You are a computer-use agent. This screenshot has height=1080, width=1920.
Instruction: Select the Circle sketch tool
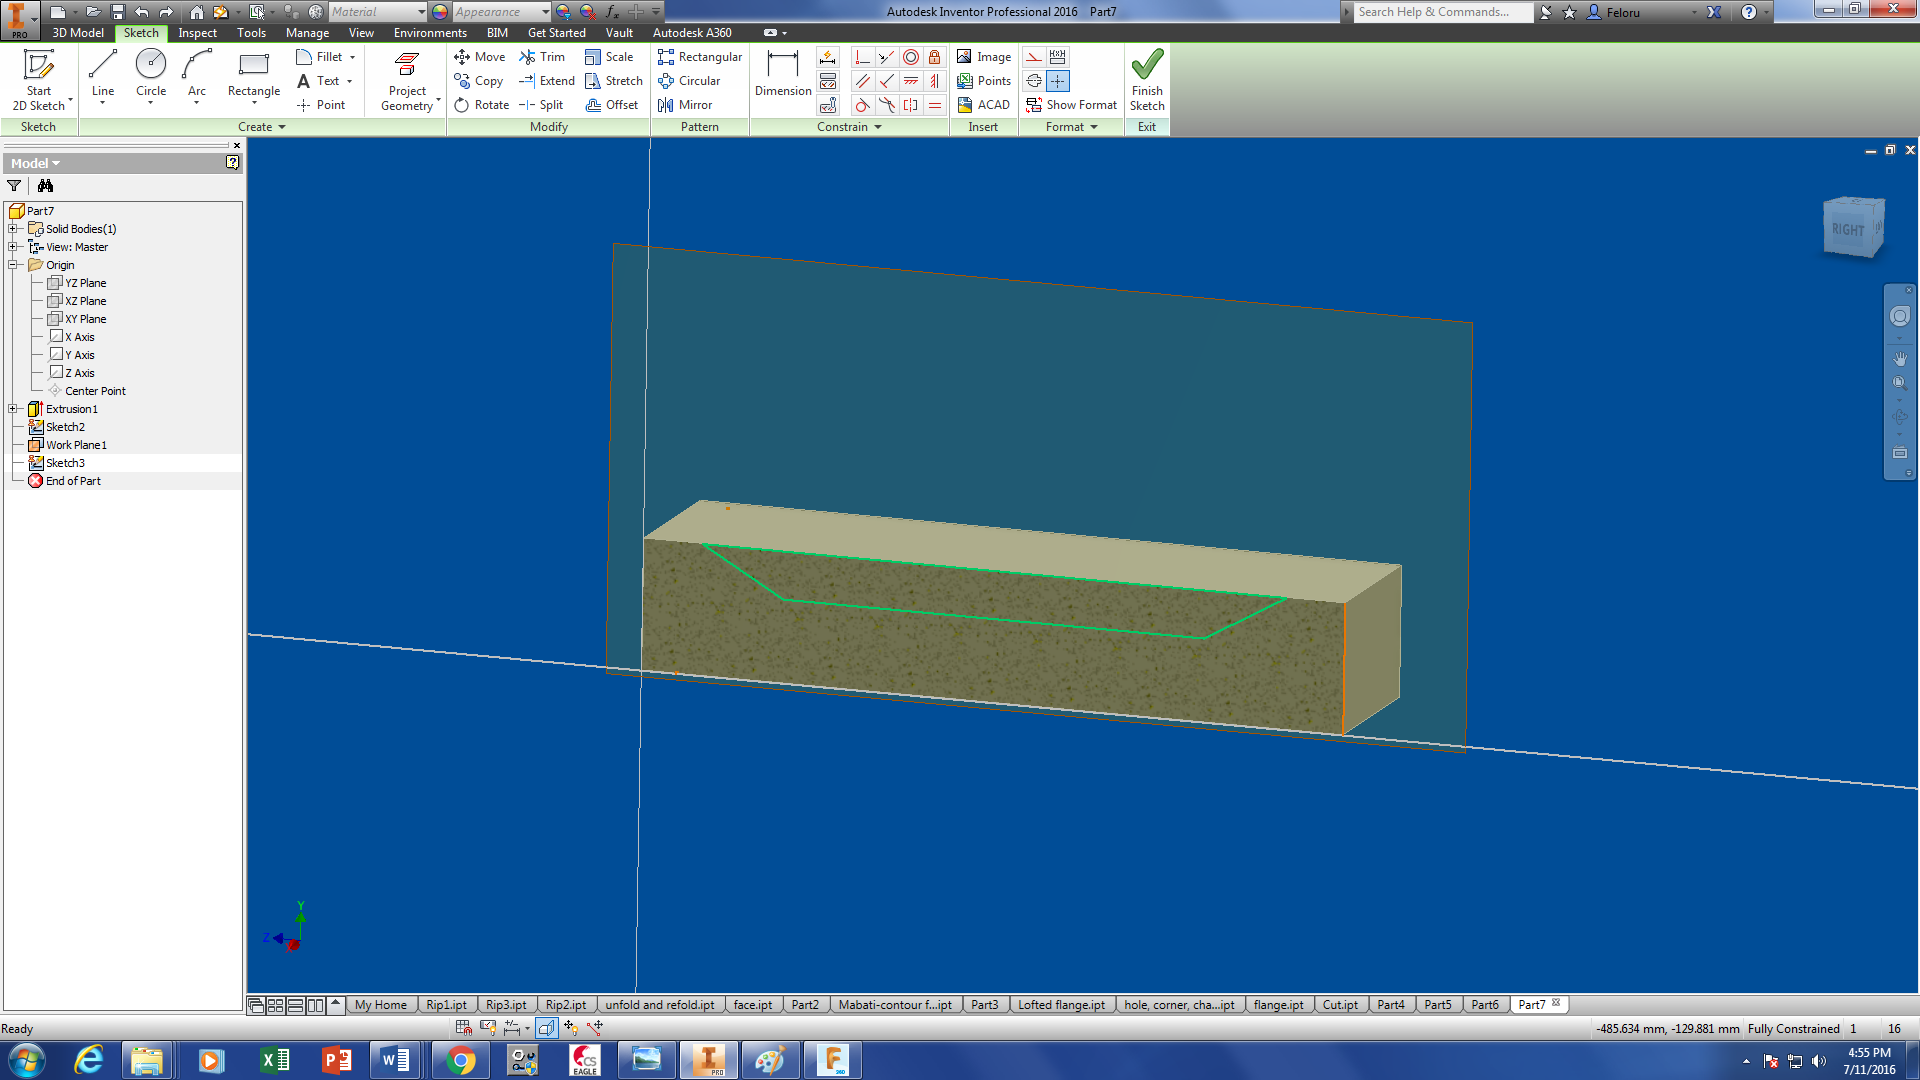(x=151, y=75)
